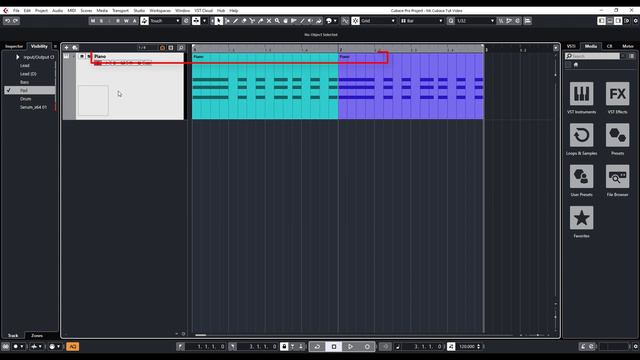Image resolution: width=640 pixels, height=360 pixels.
Task: Toggle the Quantize Q icon
Action: (451, 21)
